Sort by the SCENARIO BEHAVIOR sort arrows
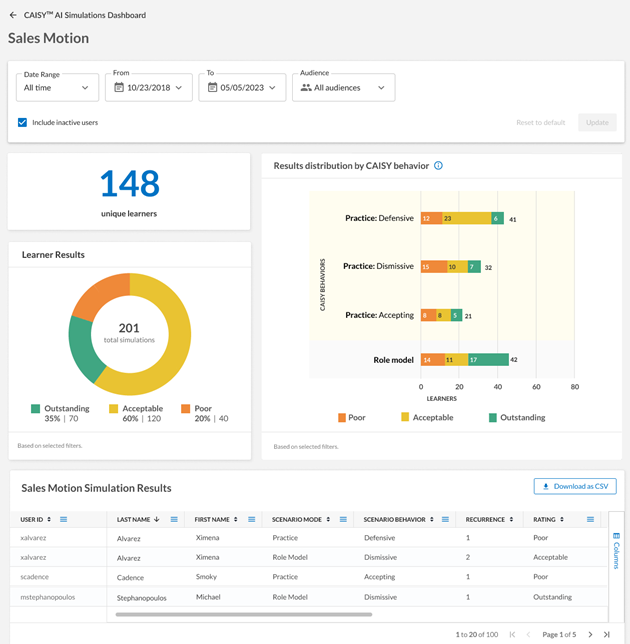630x644 pixels. 432,520
